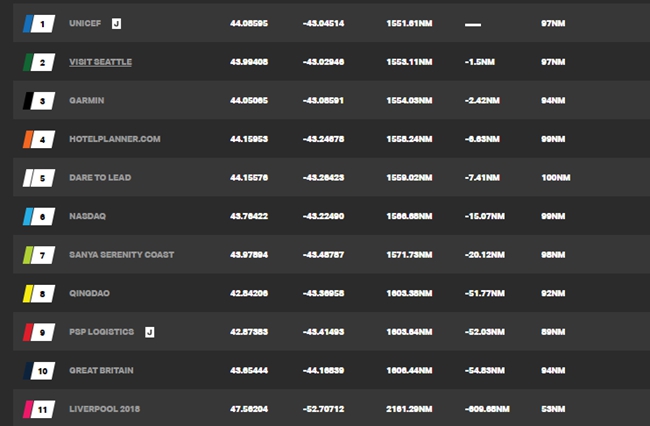Screen dimensions: 650x426
Task: Select the red position 9 badge
Action: [x=39, y=332]
